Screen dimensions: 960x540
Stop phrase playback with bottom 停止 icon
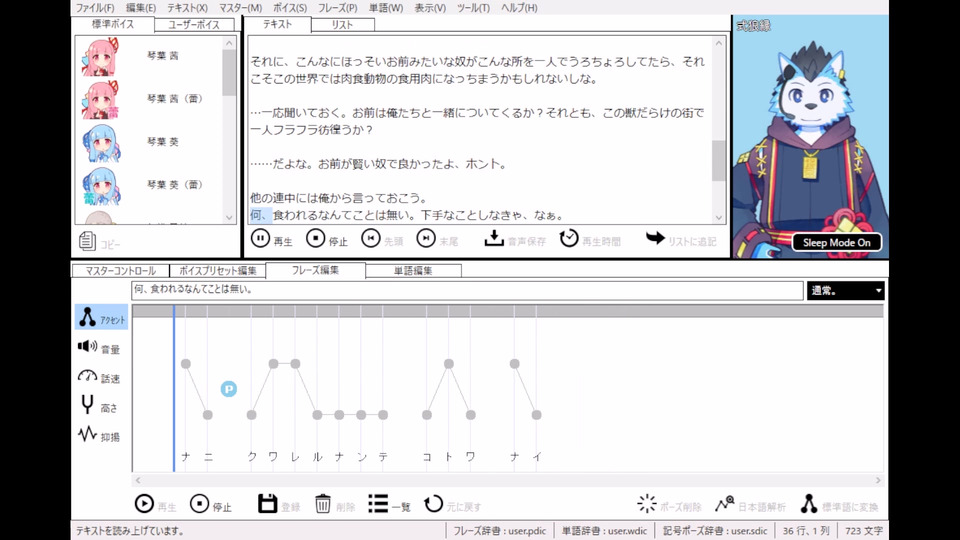tap(199, 504)
